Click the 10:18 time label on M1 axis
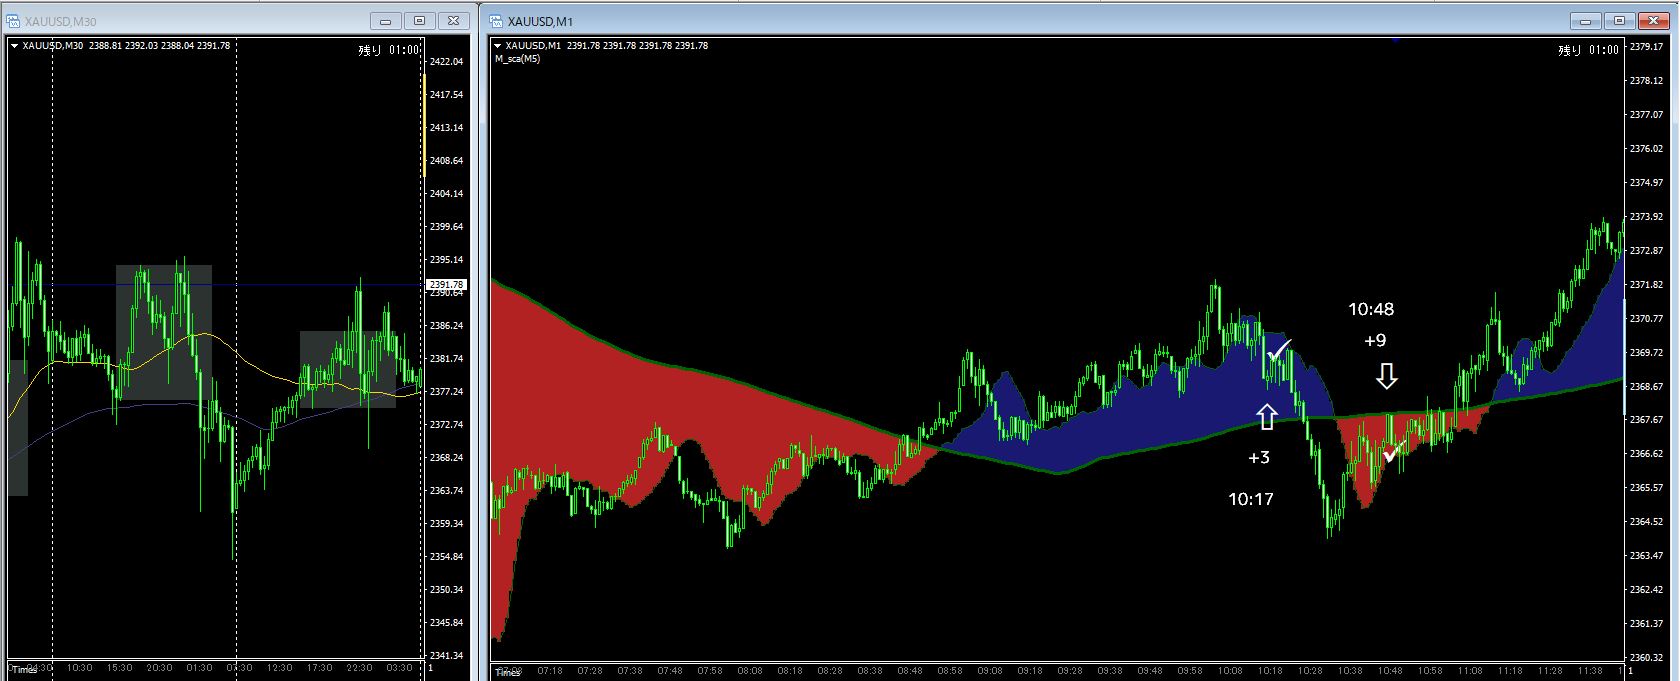 (x=1270, y=671)
